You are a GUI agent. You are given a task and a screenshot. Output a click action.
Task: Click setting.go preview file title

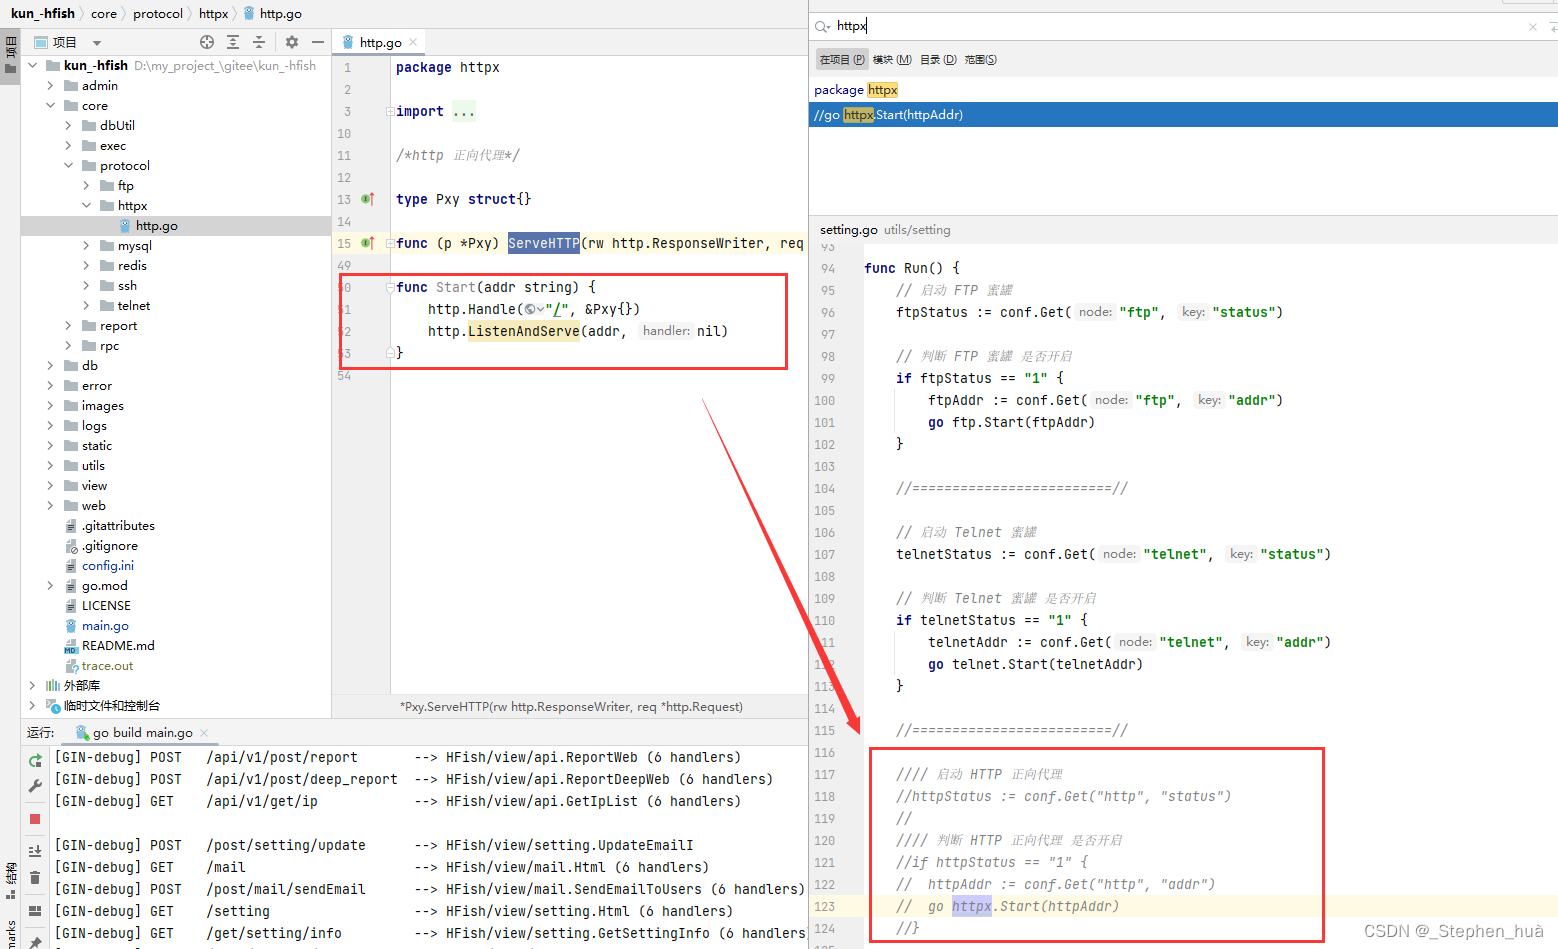(x=848, y=230)
